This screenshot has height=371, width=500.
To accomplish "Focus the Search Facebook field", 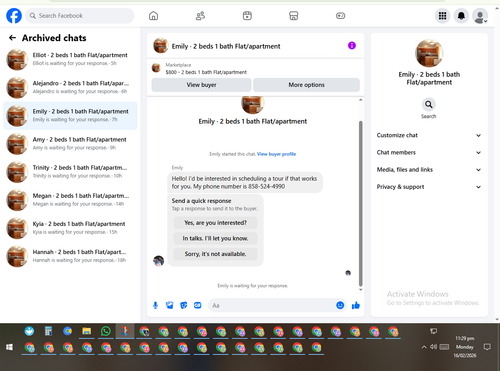I will tap(80, 16).
